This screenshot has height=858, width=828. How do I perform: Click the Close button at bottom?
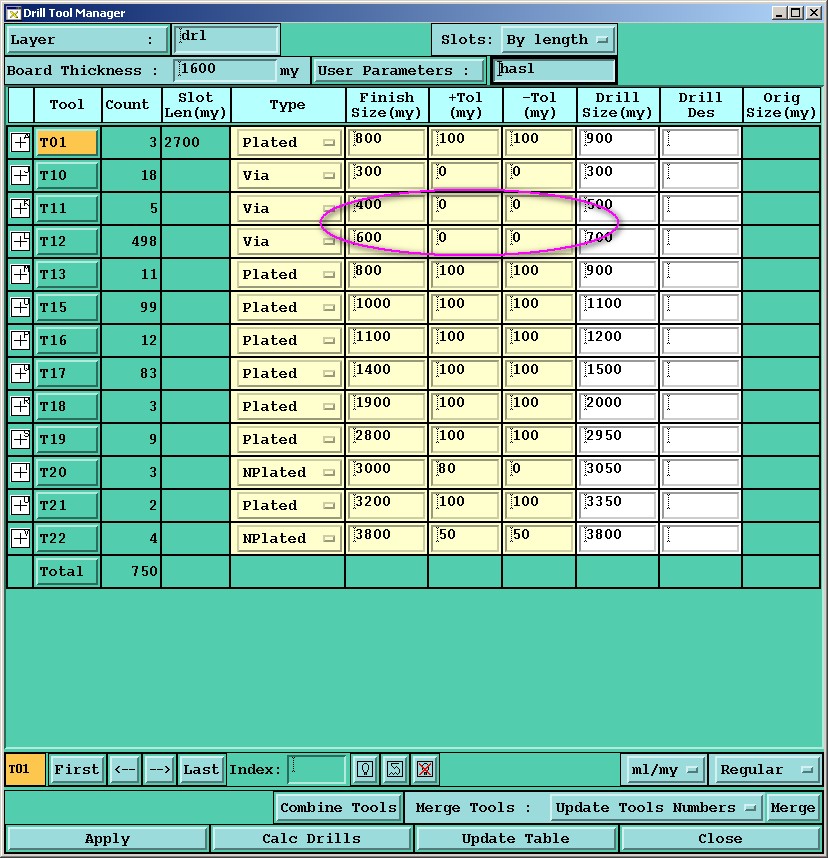(720, 839)
